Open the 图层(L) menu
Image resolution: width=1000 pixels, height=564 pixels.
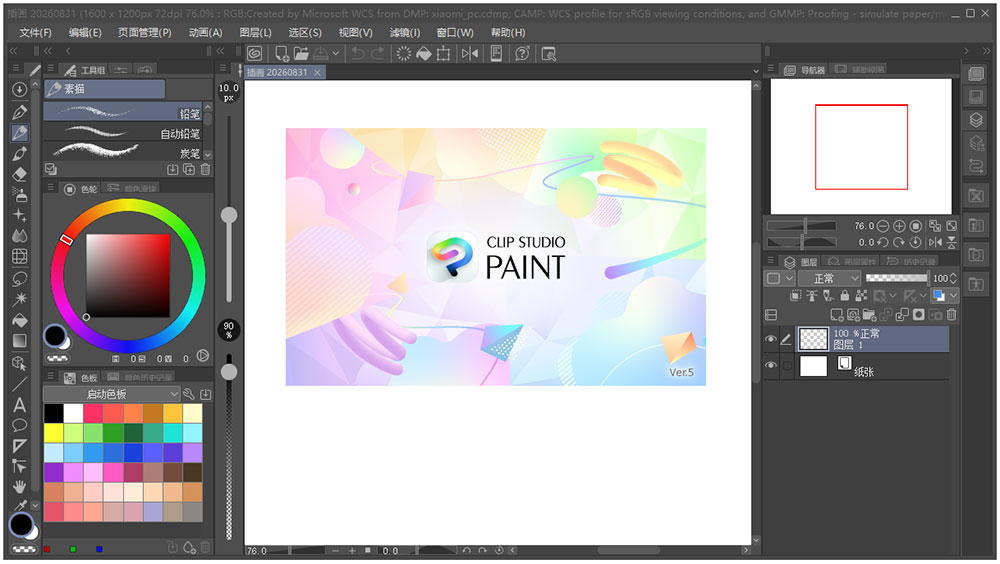coord(255,33)
